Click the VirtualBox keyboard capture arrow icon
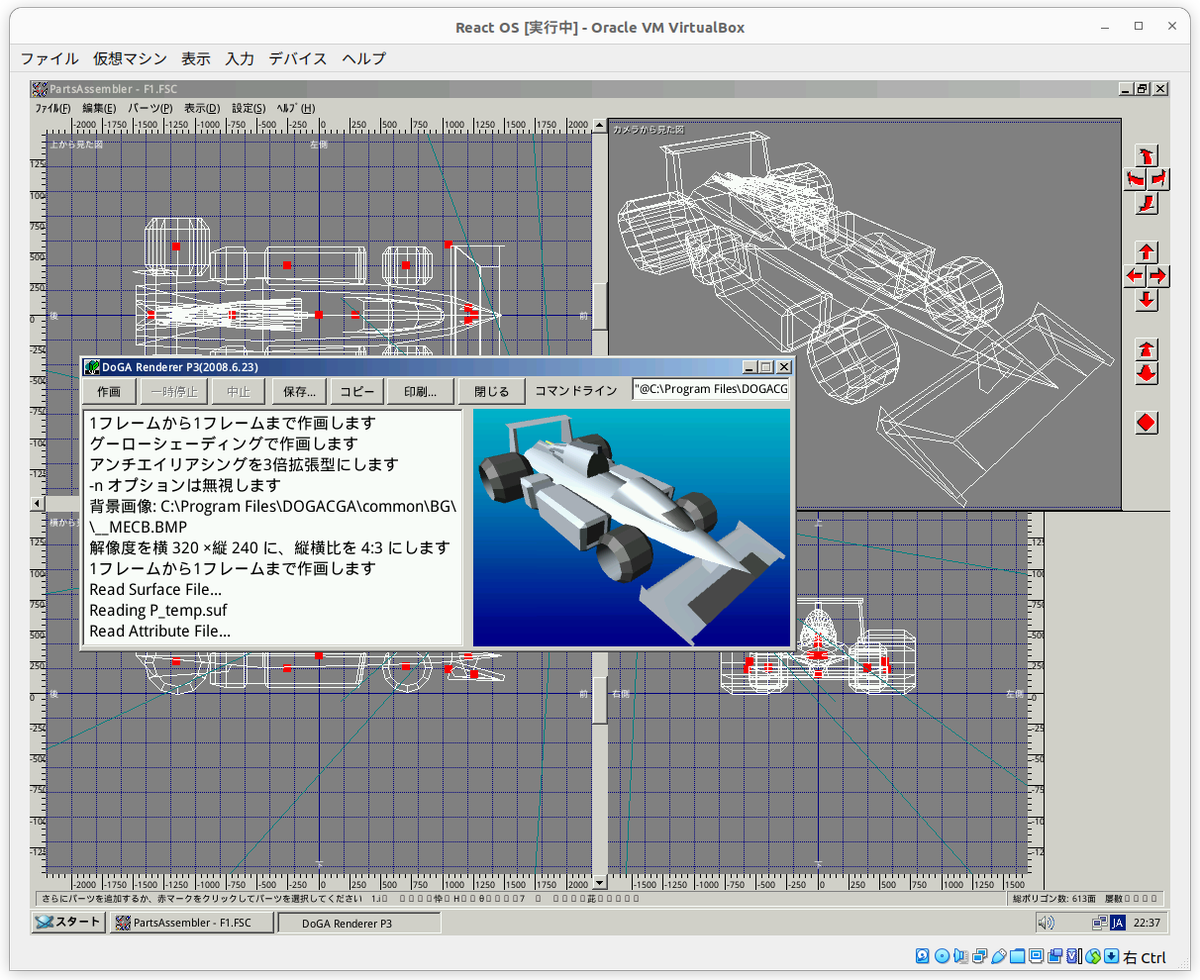Image resolution: width=1200 pixels, height=980 pixels. tap(1112, 957)
